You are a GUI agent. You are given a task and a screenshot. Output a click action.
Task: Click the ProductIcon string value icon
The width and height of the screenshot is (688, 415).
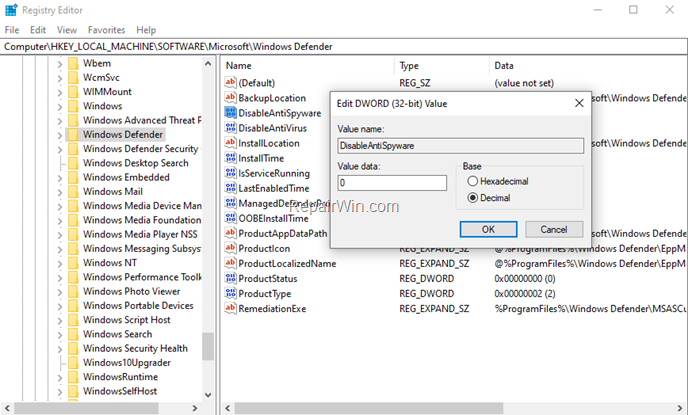point(230,248)
